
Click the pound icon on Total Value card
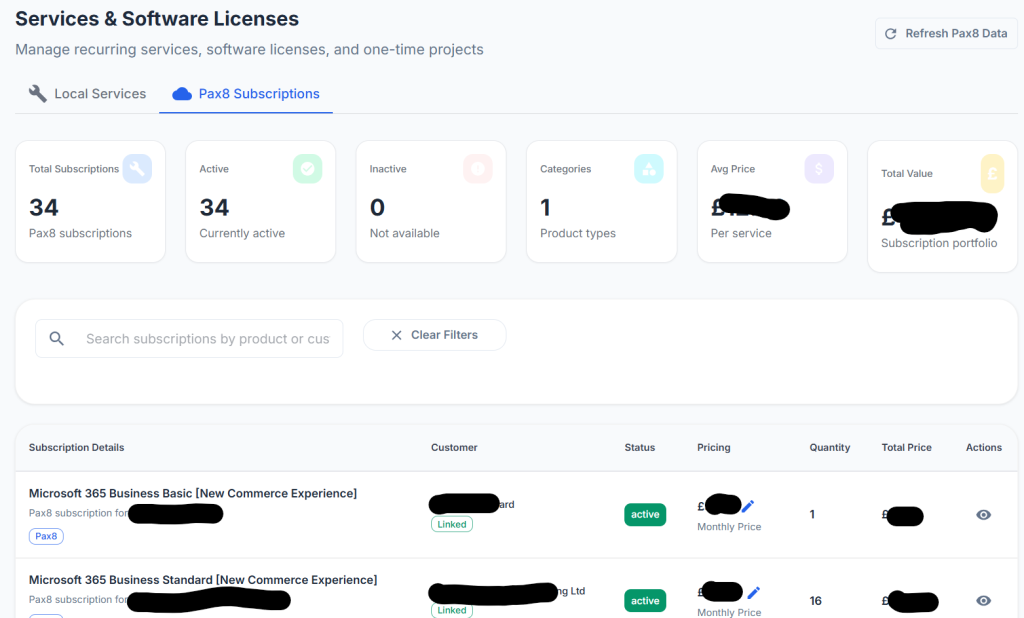click(992, 173)
